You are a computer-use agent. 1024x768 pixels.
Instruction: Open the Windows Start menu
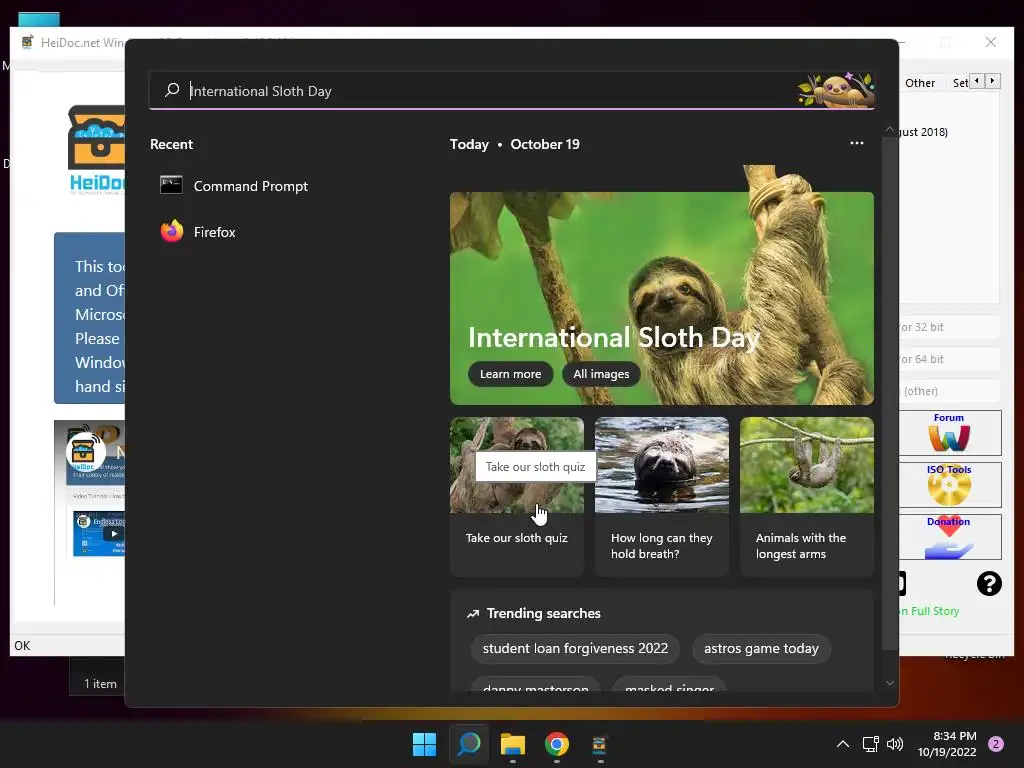point(424,744)
